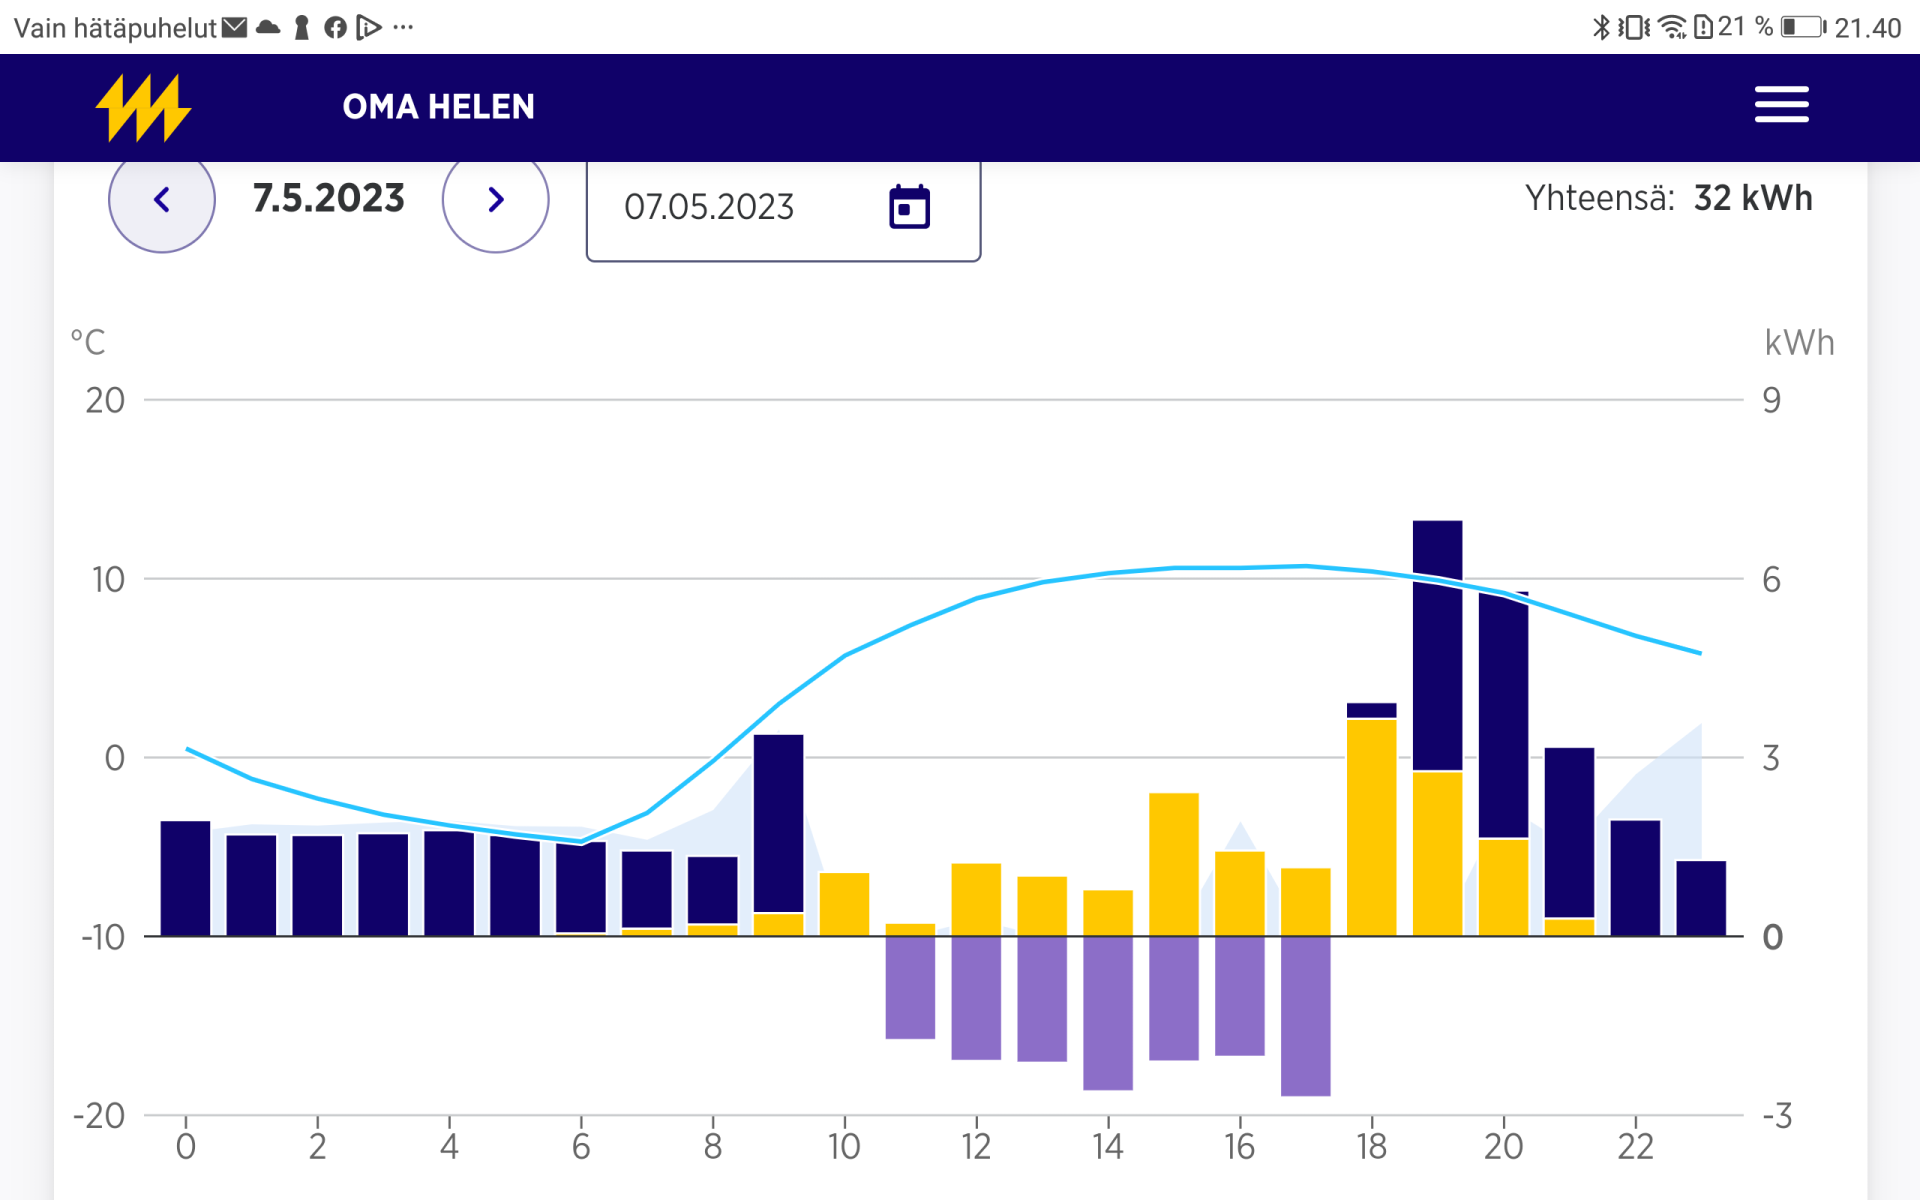Viewport: 1920px width, 1200px height.
Task: Click the dark bar at hour 9
Action: coord(778,822)
